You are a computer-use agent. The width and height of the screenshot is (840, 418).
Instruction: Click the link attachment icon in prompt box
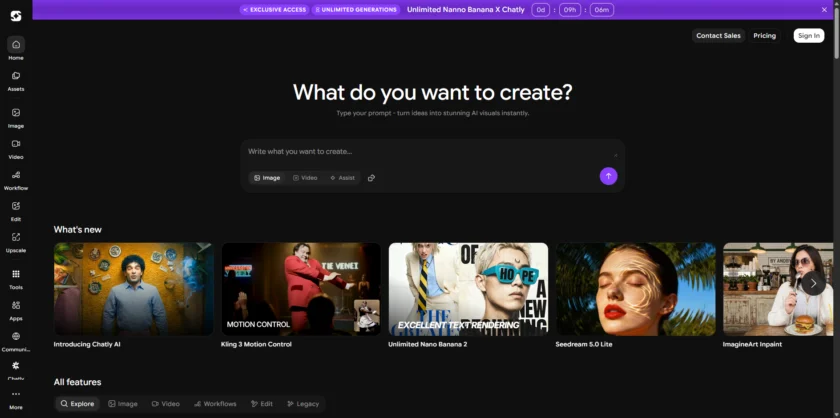click(371, 178)
